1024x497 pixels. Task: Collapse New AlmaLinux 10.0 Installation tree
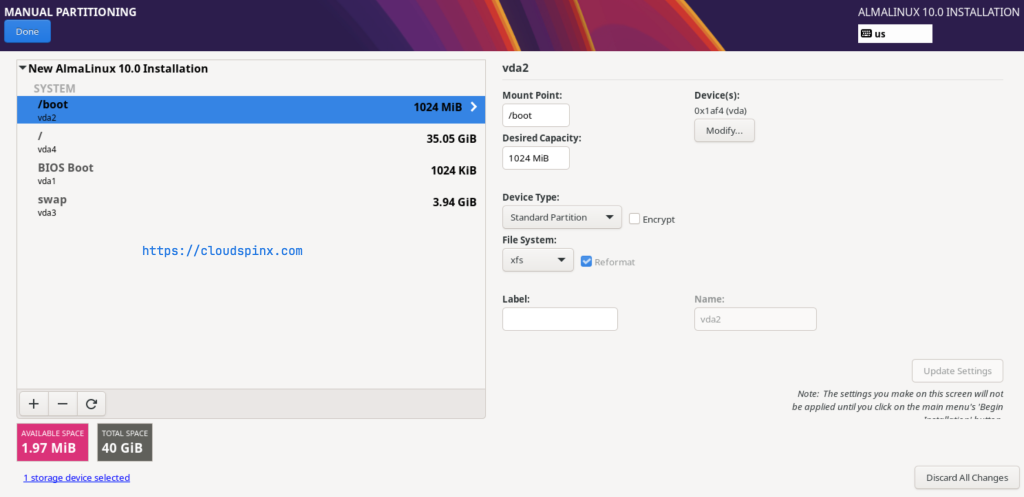pos(23,69)
